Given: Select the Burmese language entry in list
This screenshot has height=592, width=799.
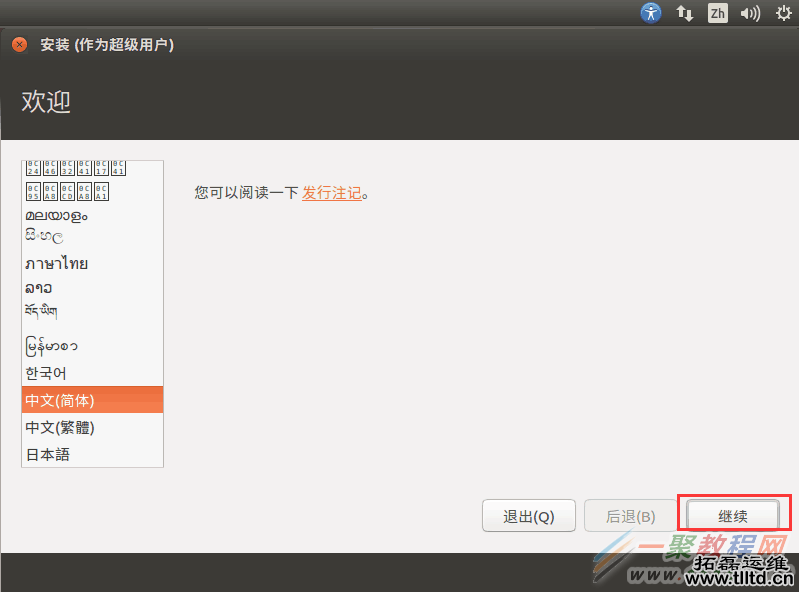Looking at the screenshot, I should (92, 346).
